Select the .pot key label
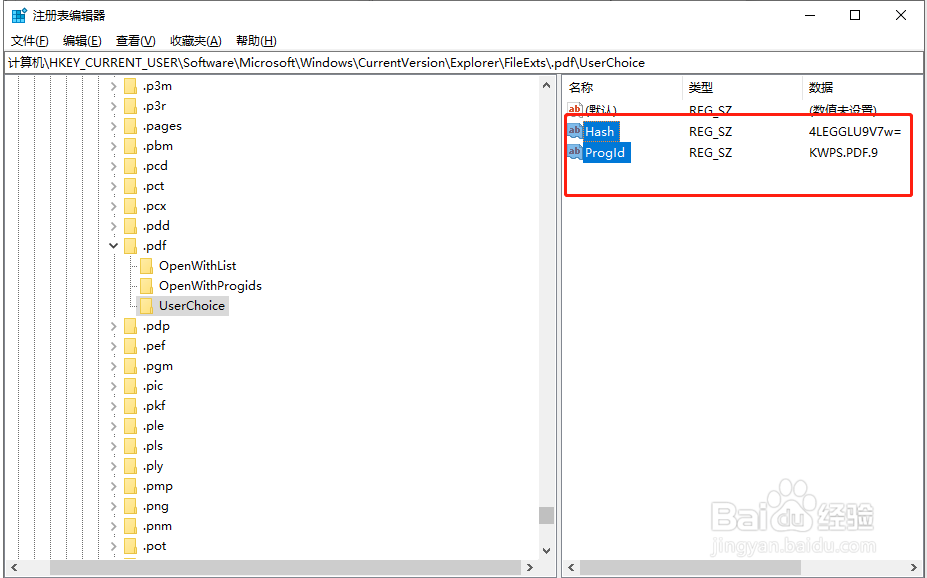The height and width of the screenshot is (578, 927). click(154, 546)
